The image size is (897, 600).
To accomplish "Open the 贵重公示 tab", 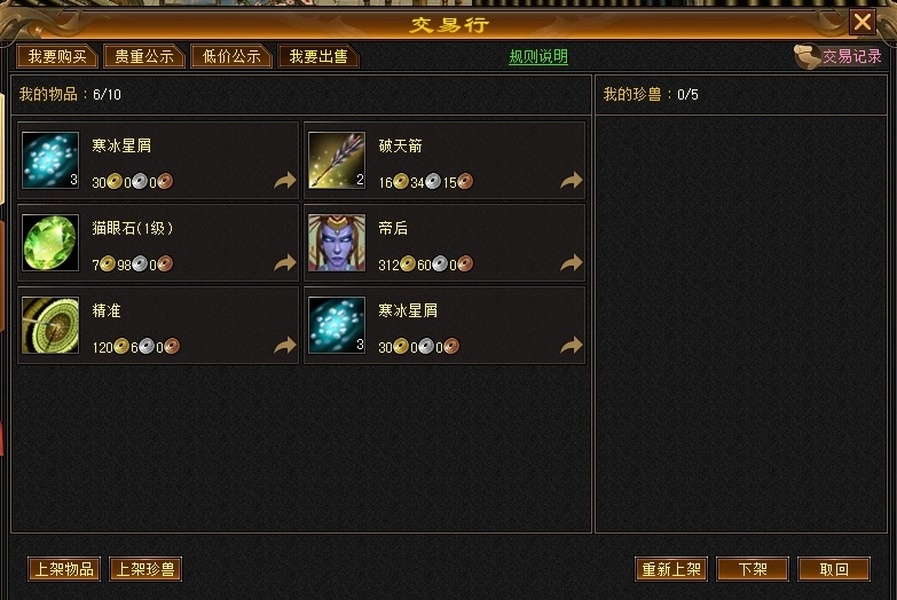I will click(144, 56).
